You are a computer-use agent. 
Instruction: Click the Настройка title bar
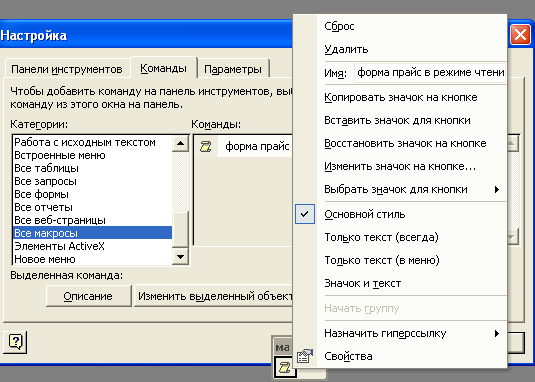click(x=147, y=35)
